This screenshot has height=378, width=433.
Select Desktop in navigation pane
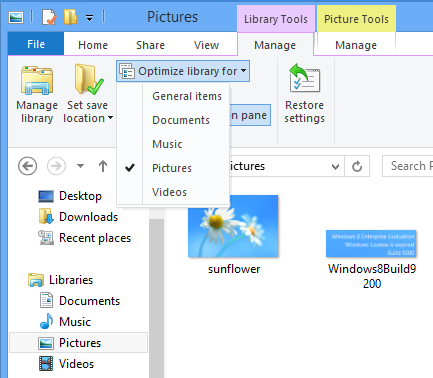(x=70, y=196)
